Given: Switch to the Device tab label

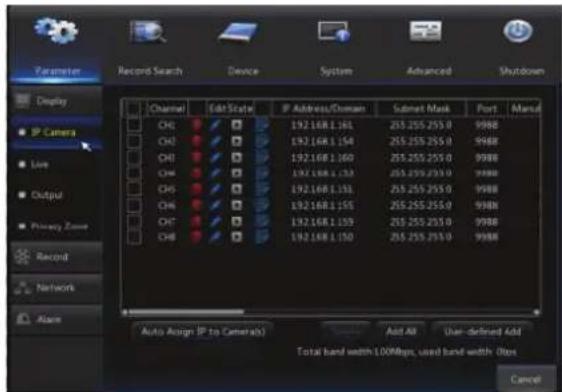Looking at the screenshot, I should [243, 71].
